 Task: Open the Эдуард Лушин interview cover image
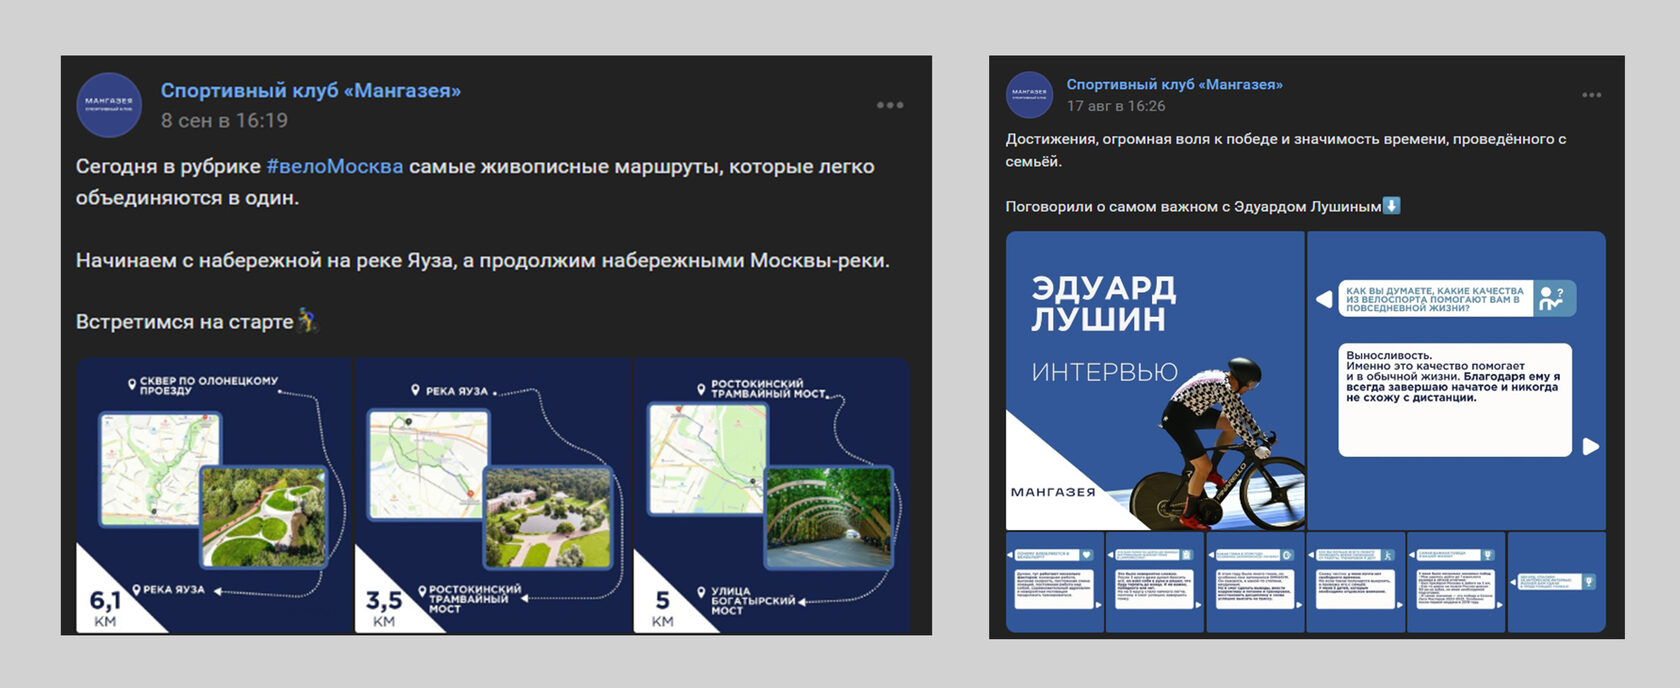click(x=1155, y=381)
